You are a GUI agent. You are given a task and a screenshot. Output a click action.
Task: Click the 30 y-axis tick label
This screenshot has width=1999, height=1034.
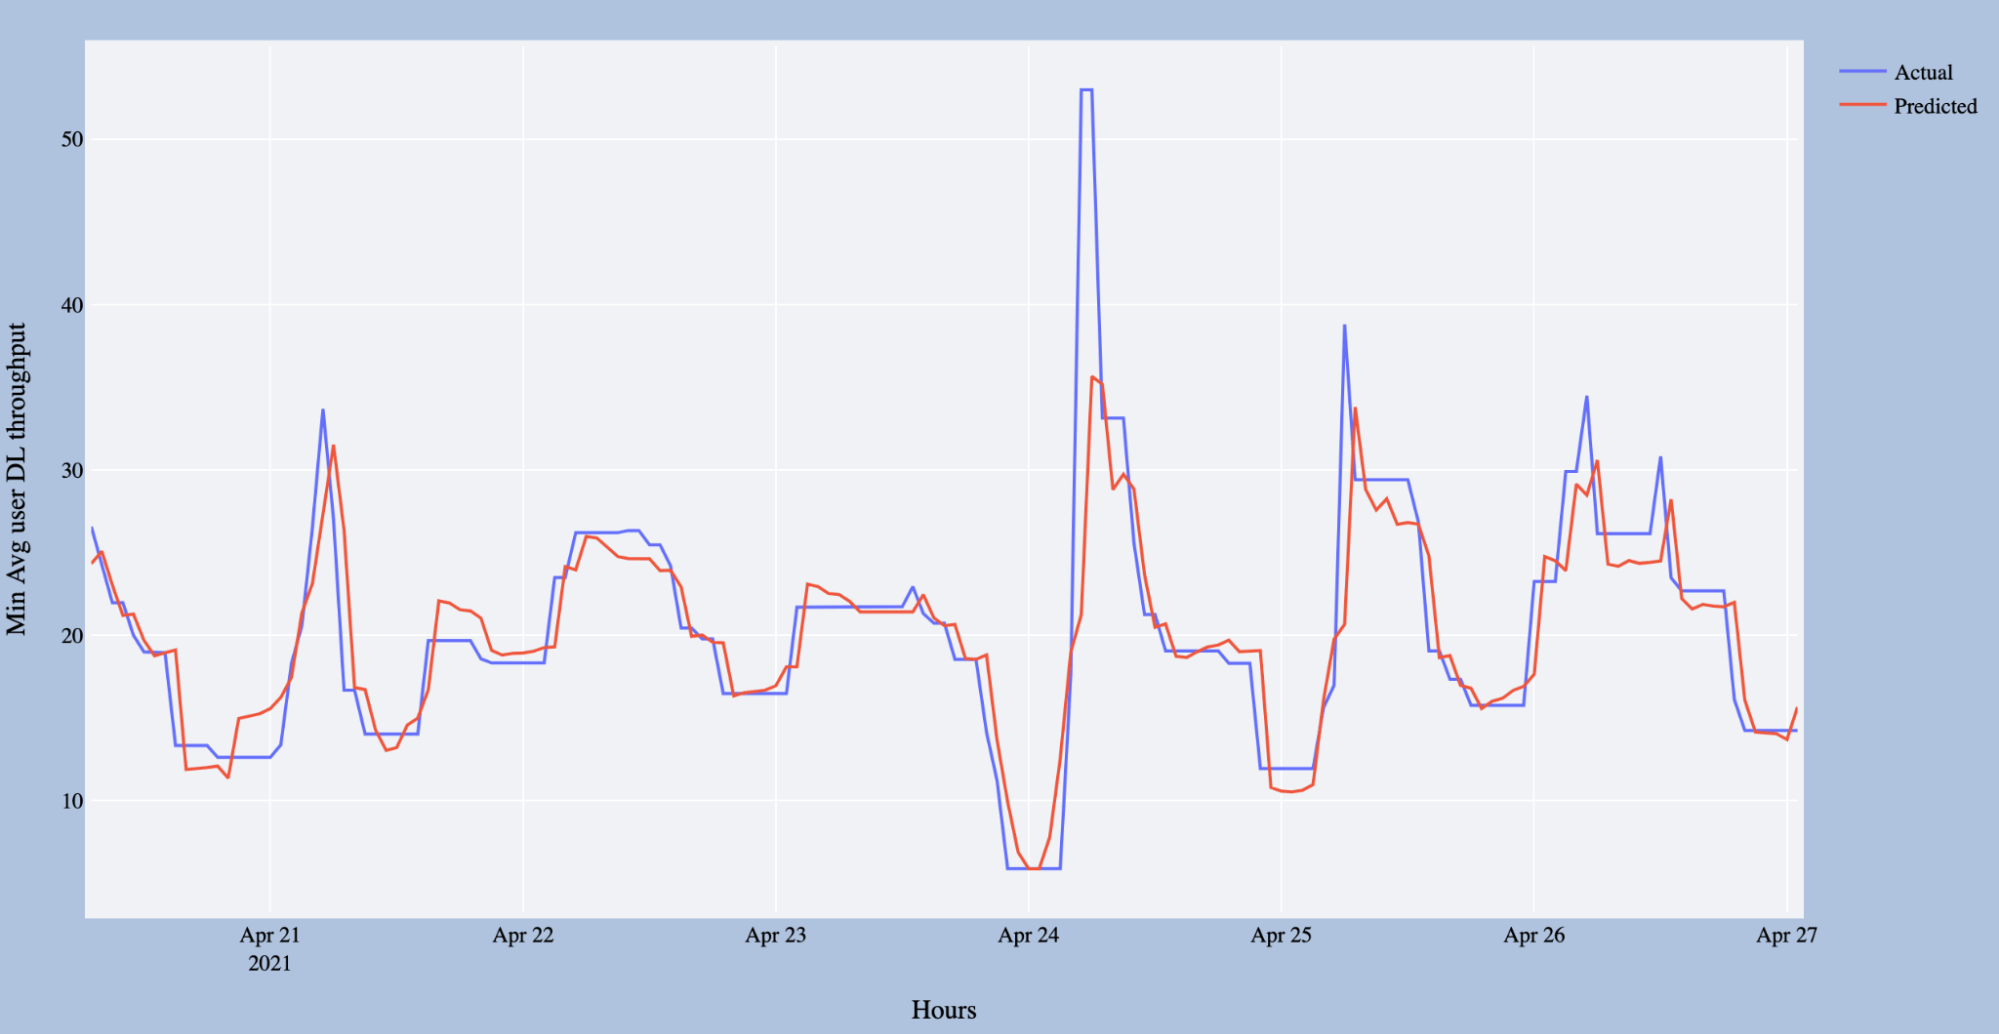tap(72, 470)
